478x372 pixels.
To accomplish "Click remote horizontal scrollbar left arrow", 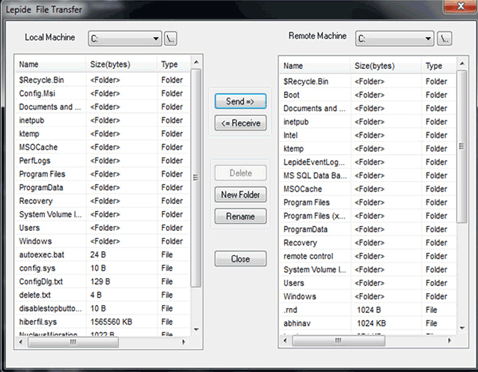I will (285, 340).
